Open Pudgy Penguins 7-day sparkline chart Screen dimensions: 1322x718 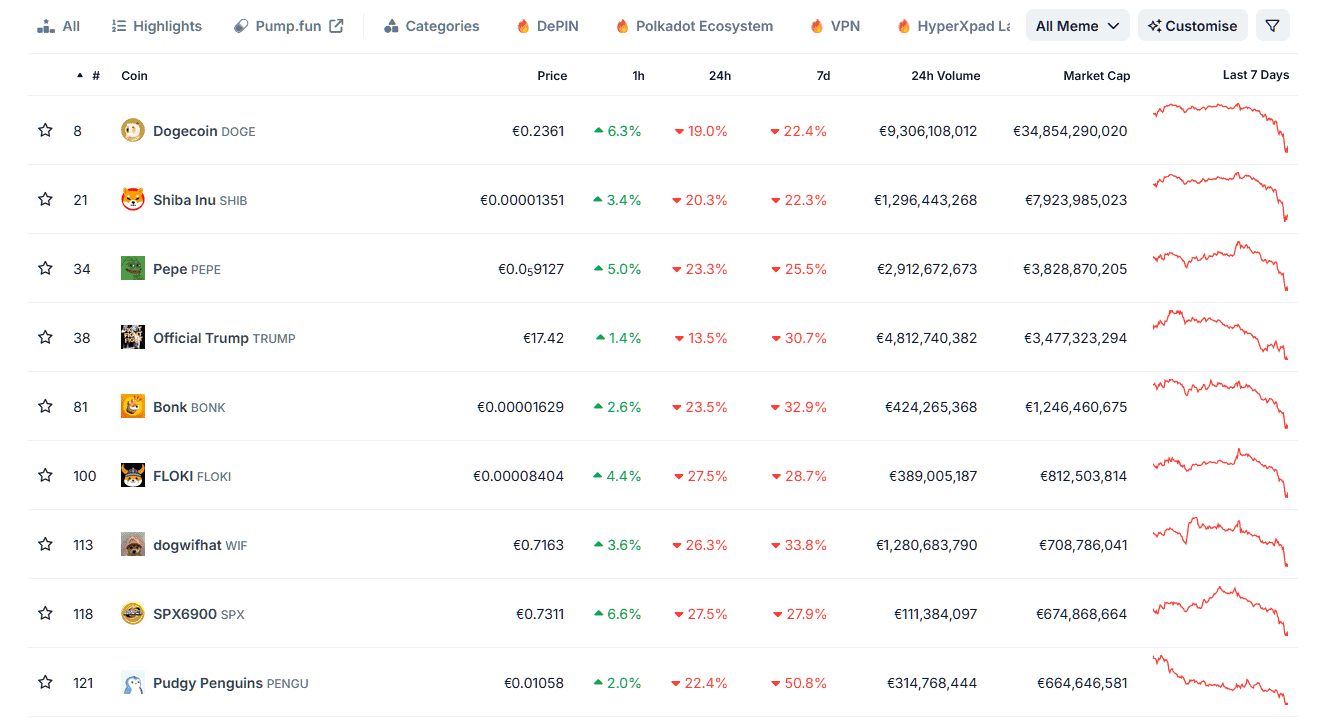(x=1220, y=680)
